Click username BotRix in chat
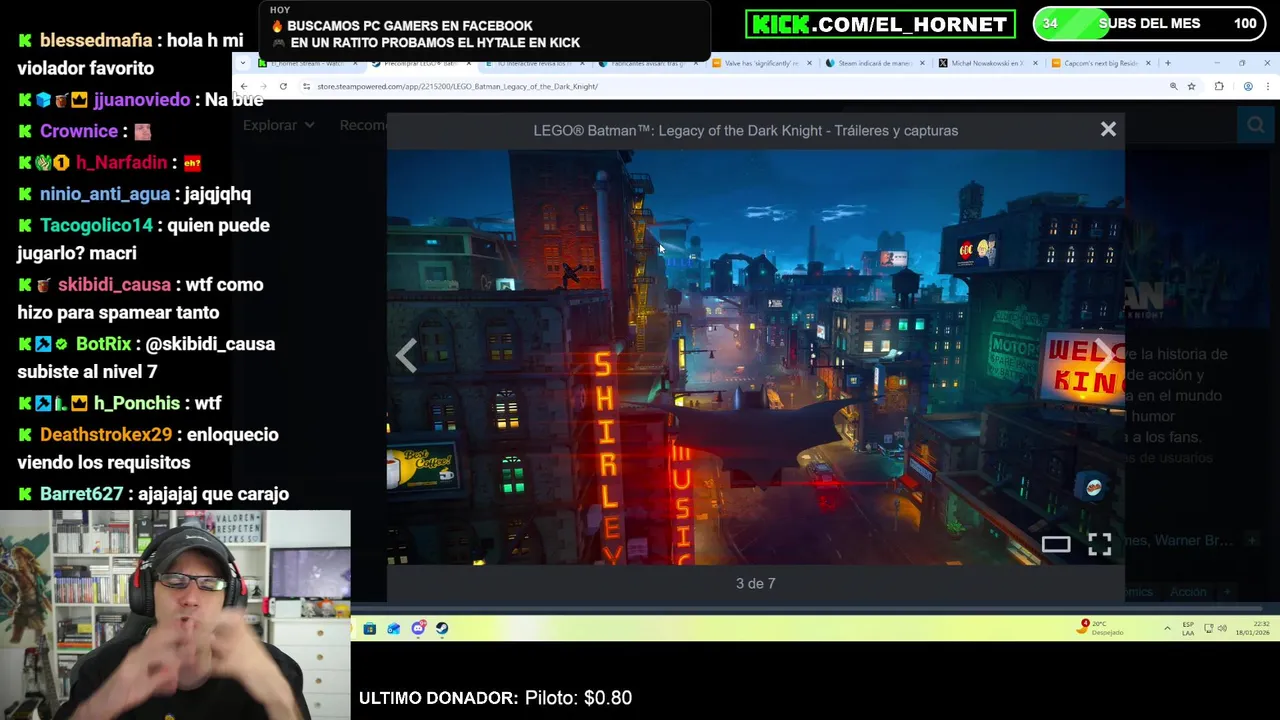Image resolution: width=1280 pixels, height=720 pixels. [104, 343]
